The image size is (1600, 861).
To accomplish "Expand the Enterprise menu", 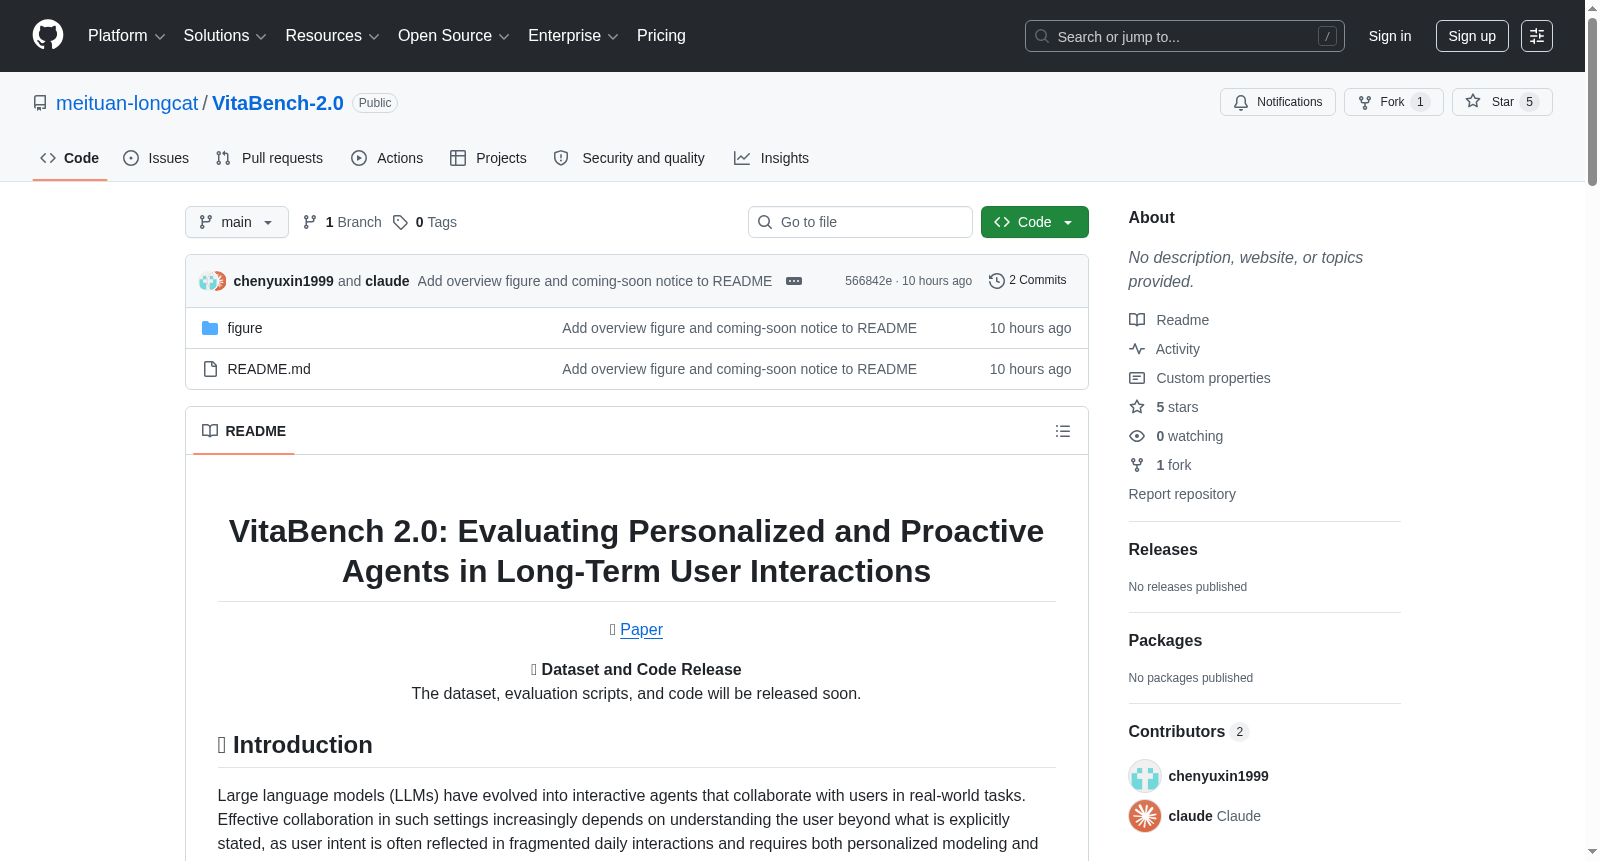I will tap(573, 36).
